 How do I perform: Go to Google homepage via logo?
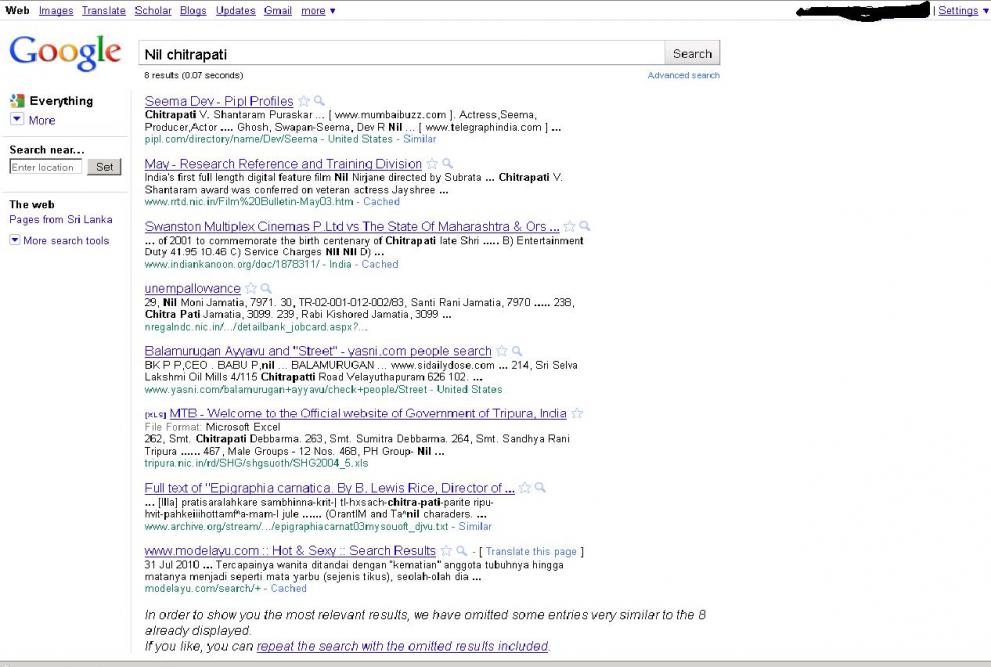pos(65,52)
